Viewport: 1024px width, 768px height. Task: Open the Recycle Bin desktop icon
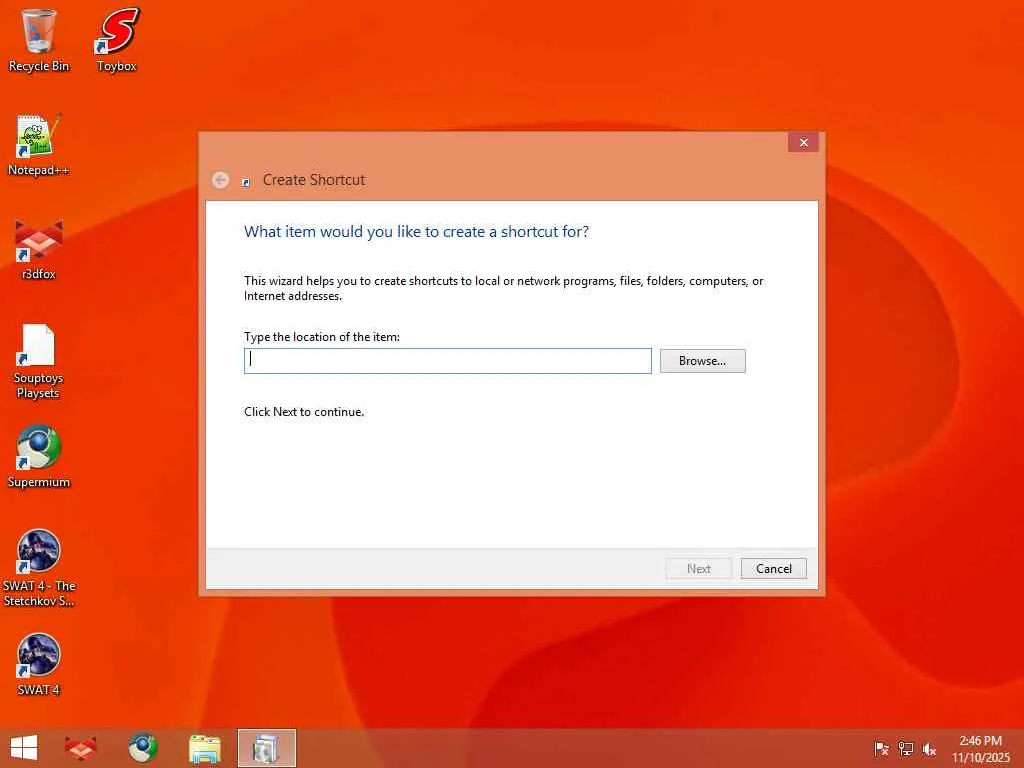[x=39, y=40]
